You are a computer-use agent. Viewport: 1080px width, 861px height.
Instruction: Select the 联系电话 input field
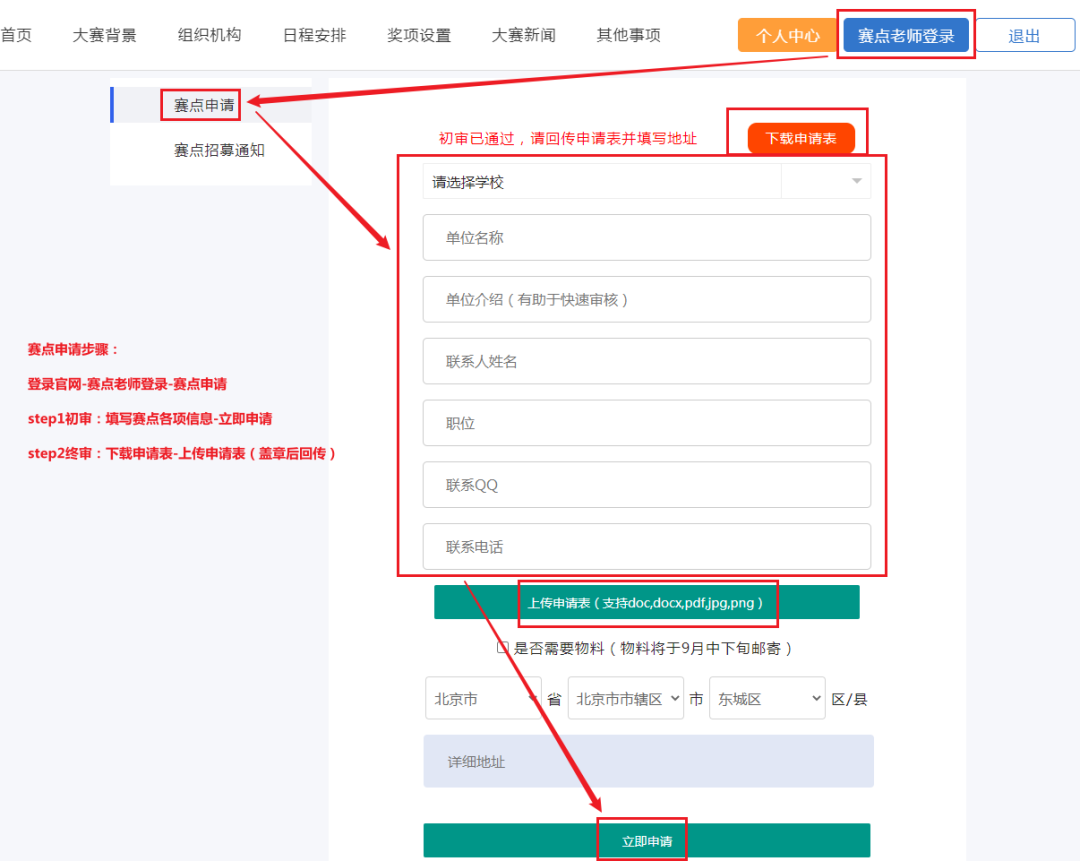[646, 547]
